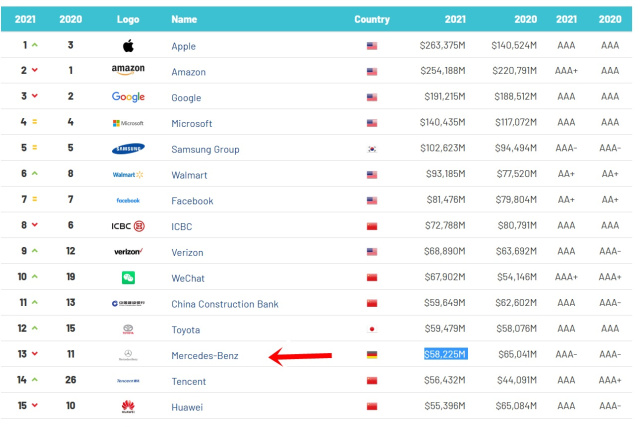Image resolution: width=640 pixels, height=427 pixels.
Task: Sort by the Logo column header
Action: click(x=128, y=19)
